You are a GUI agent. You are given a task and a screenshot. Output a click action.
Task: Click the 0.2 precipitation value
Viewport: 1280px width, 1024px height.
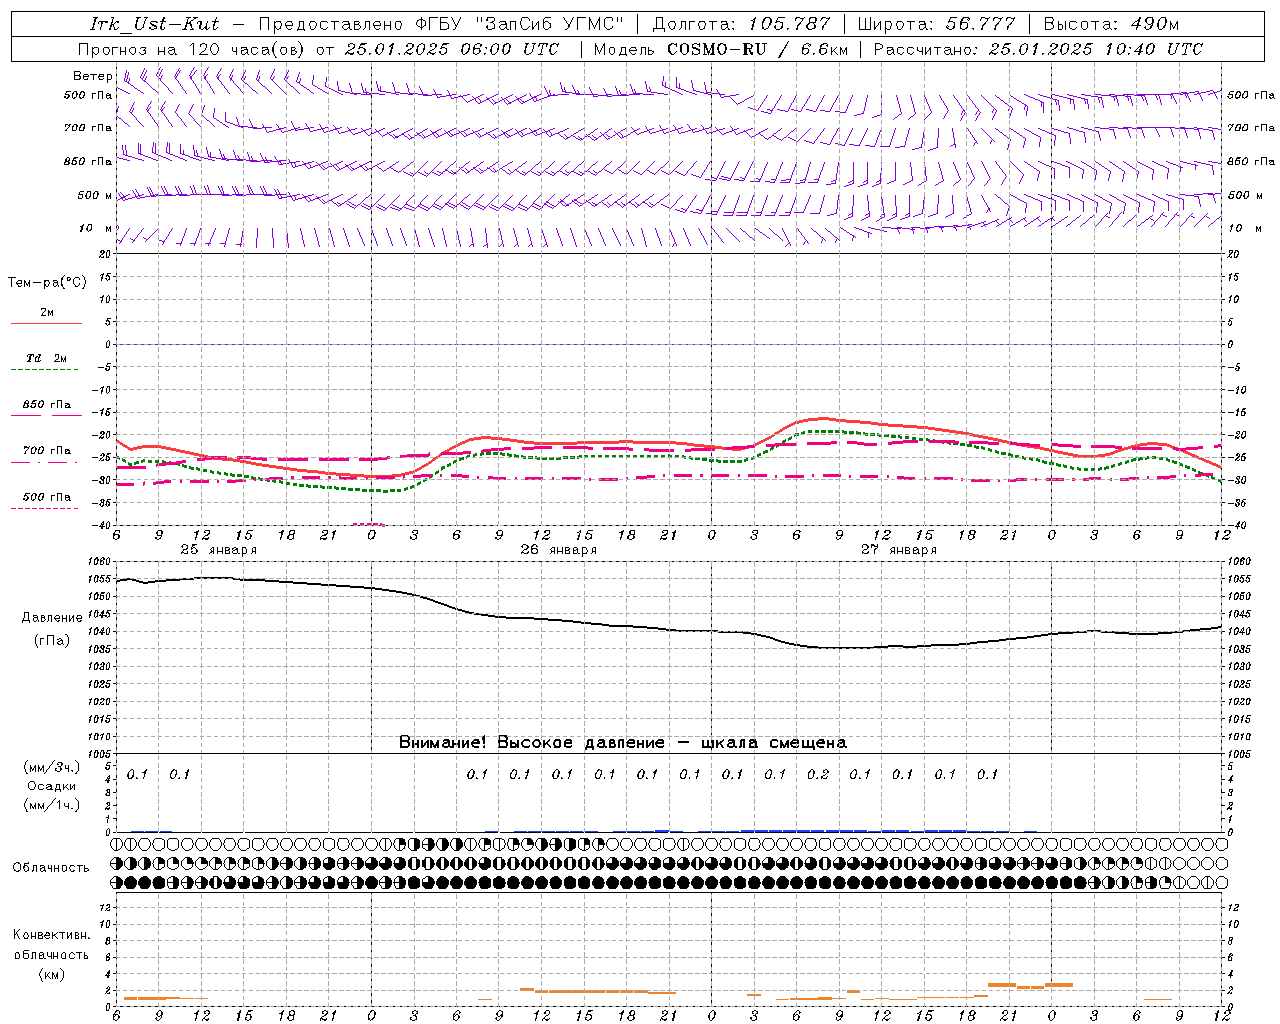click(x=818, y=774)
